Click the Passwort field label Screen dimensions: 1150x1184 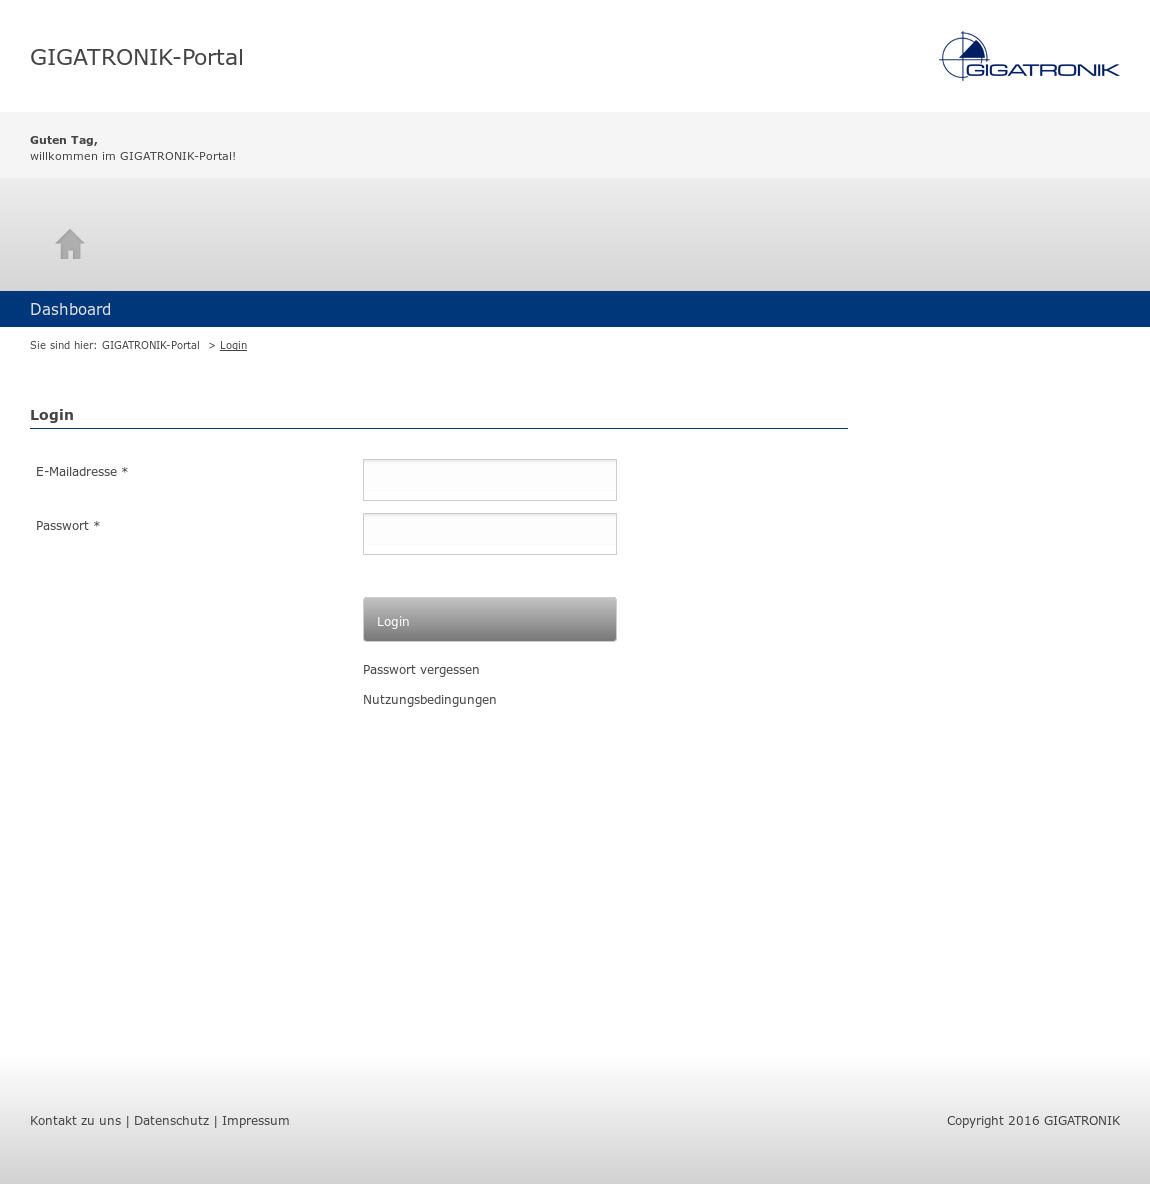pyautogui.click(x=68, y=526)
